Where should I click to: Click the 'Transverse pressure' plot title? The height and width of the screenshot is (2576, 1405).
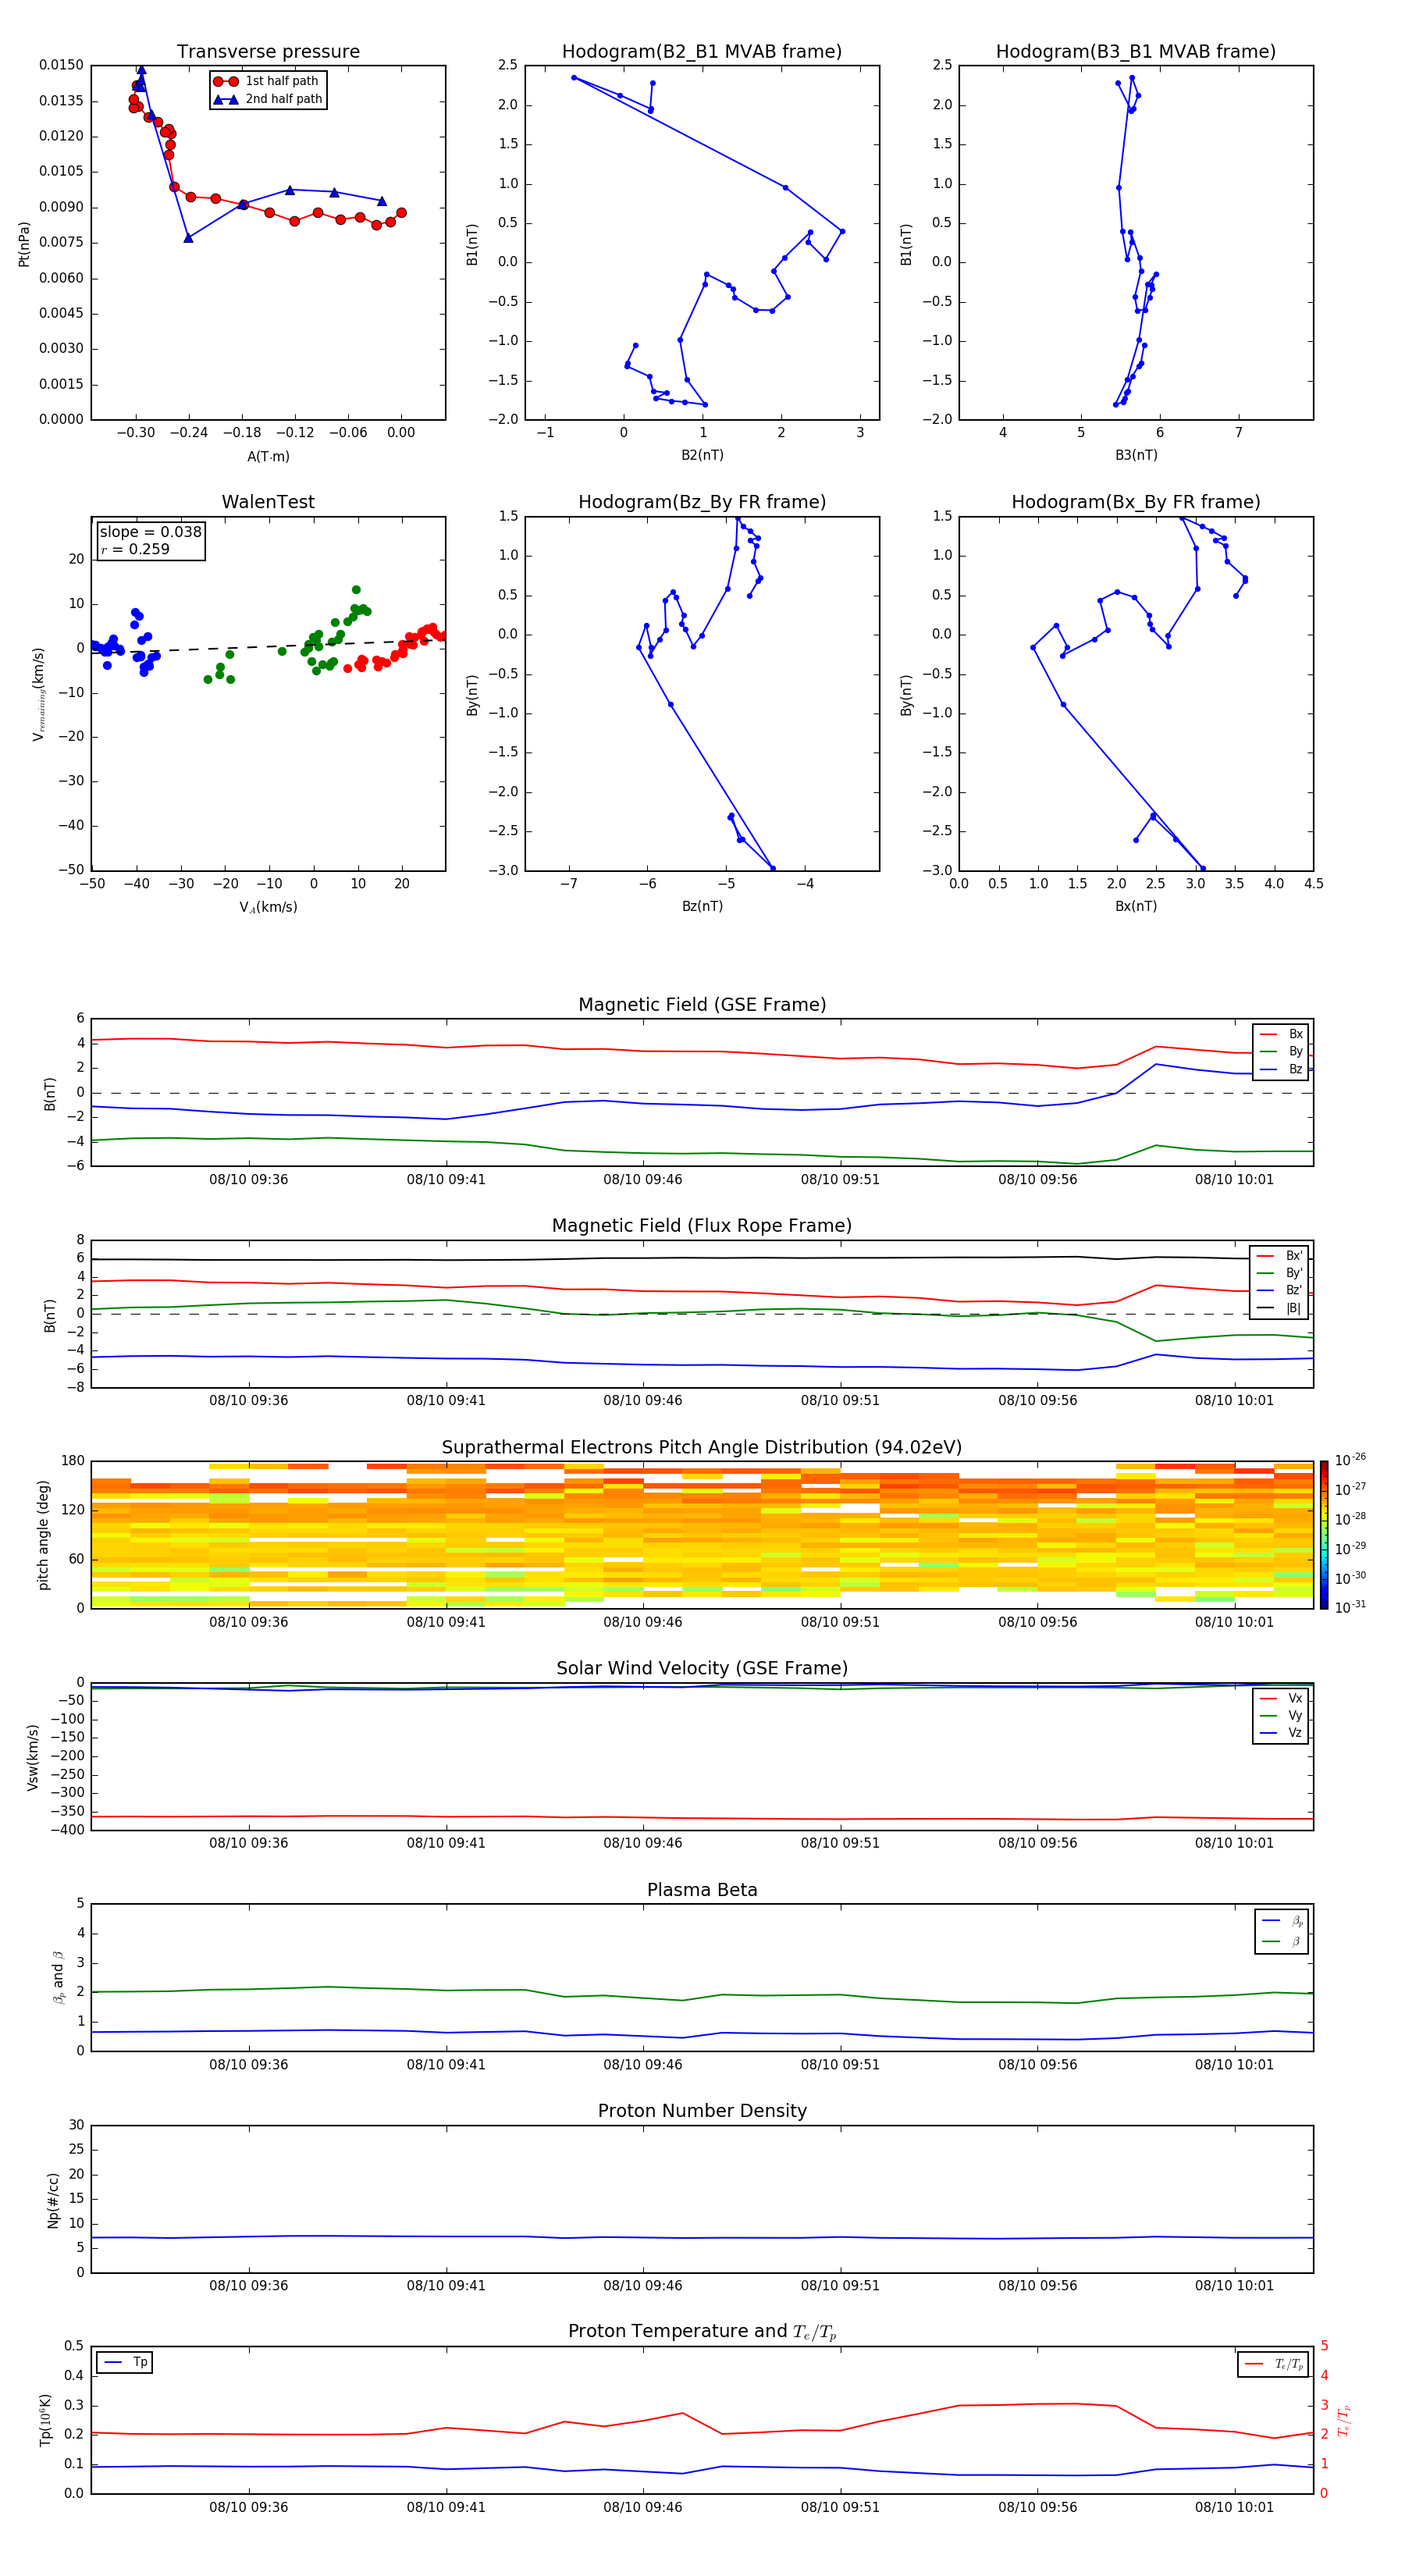[x=268, y=52]
